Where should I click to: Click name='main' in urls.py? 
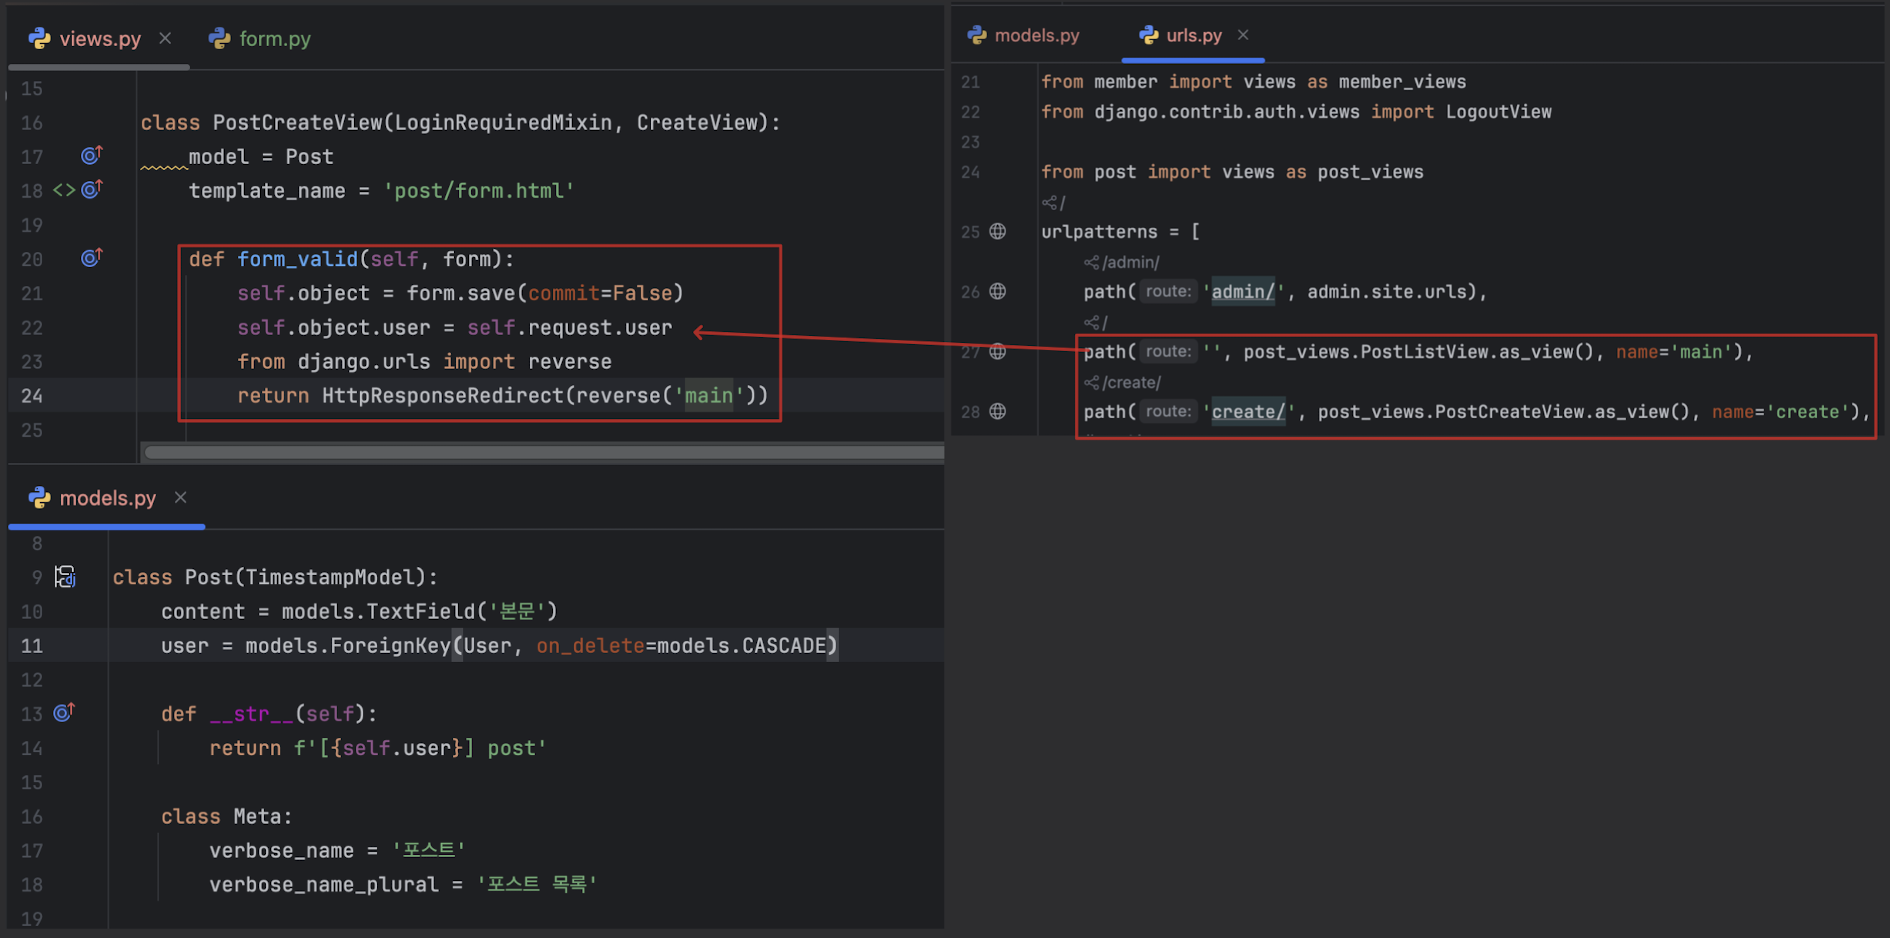pos(1674,352)
